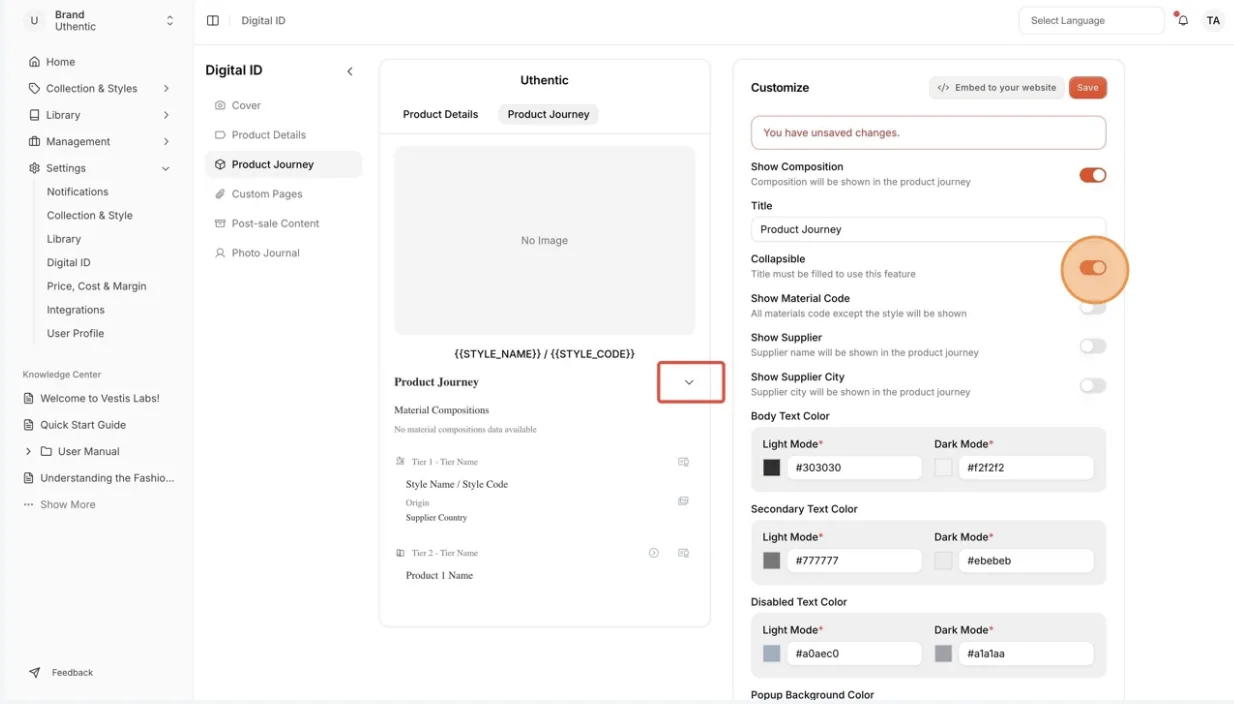Click the Collection & Styles tag icon
Image resolution: width=1234 pixels, height=704 pixels.
[35, 88]
